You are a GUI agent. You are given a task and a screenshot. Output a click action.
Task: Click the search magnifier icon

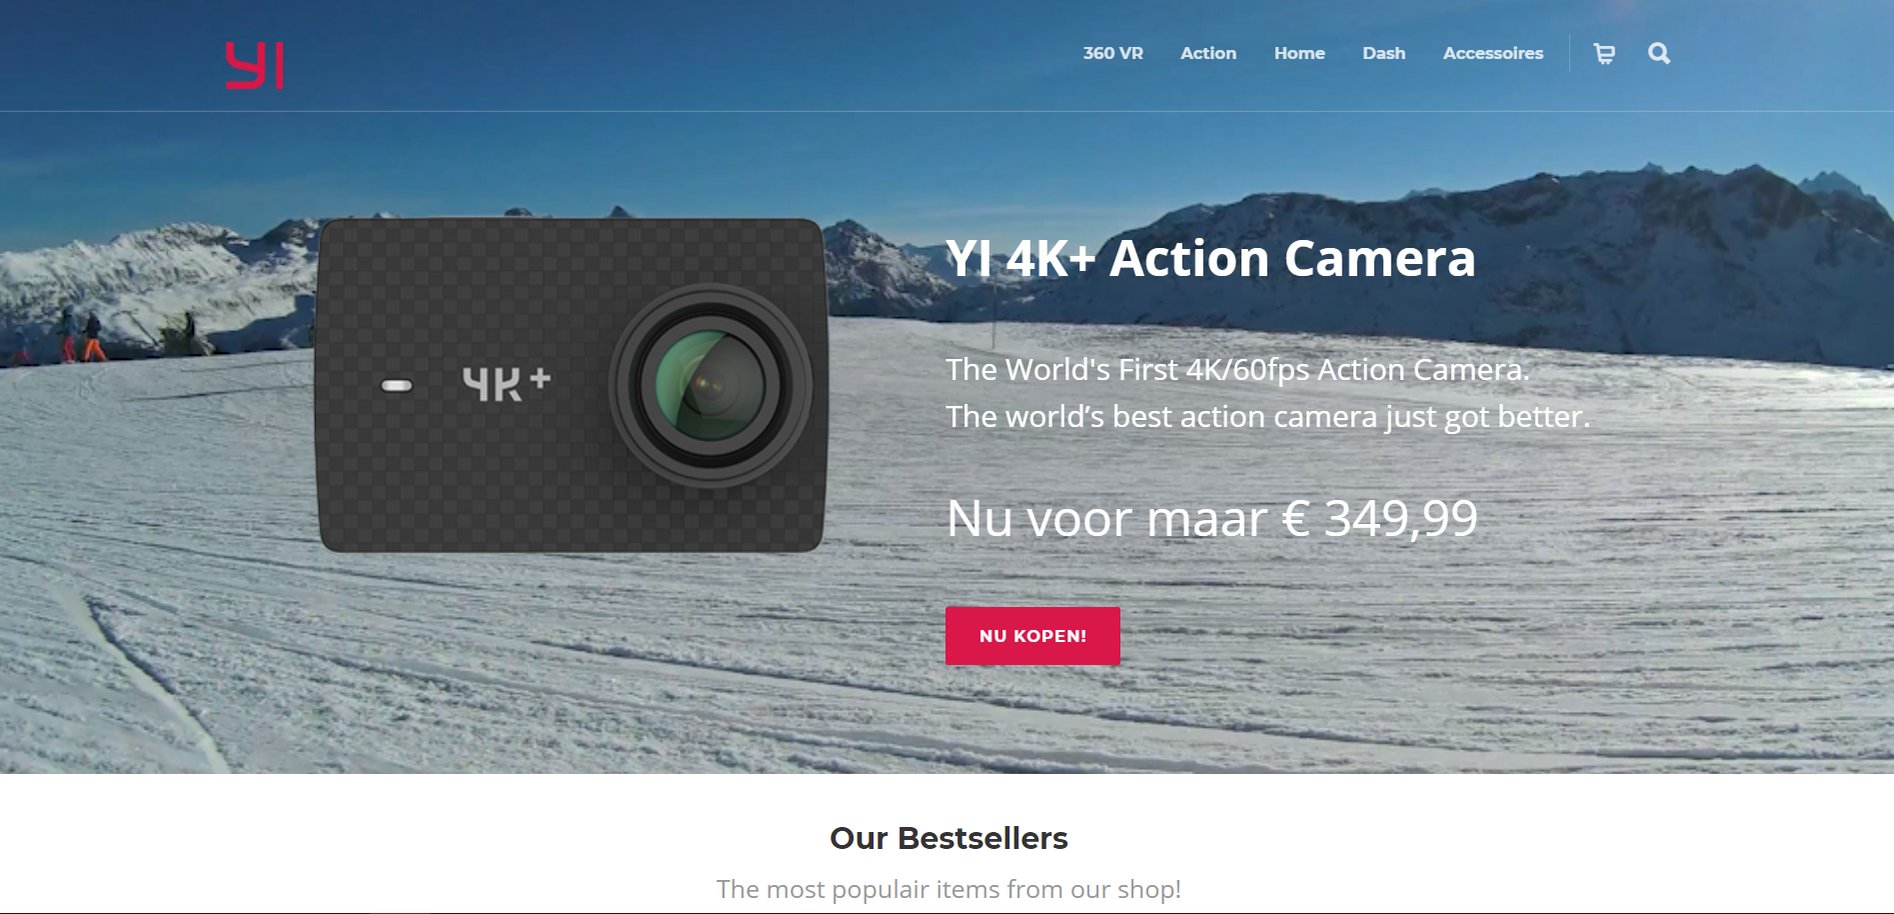[1659, 54]
